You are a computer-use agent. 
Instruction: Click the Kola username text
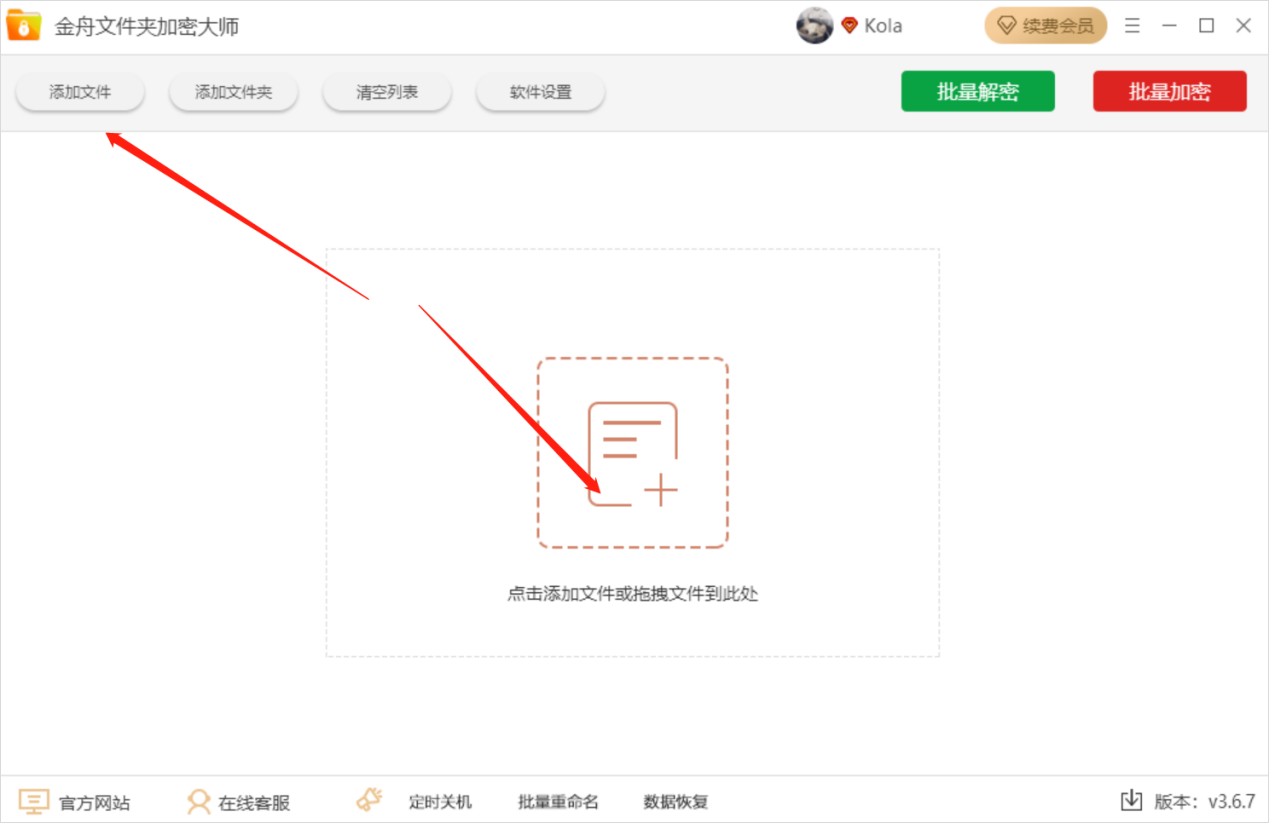tap(884, 25)
